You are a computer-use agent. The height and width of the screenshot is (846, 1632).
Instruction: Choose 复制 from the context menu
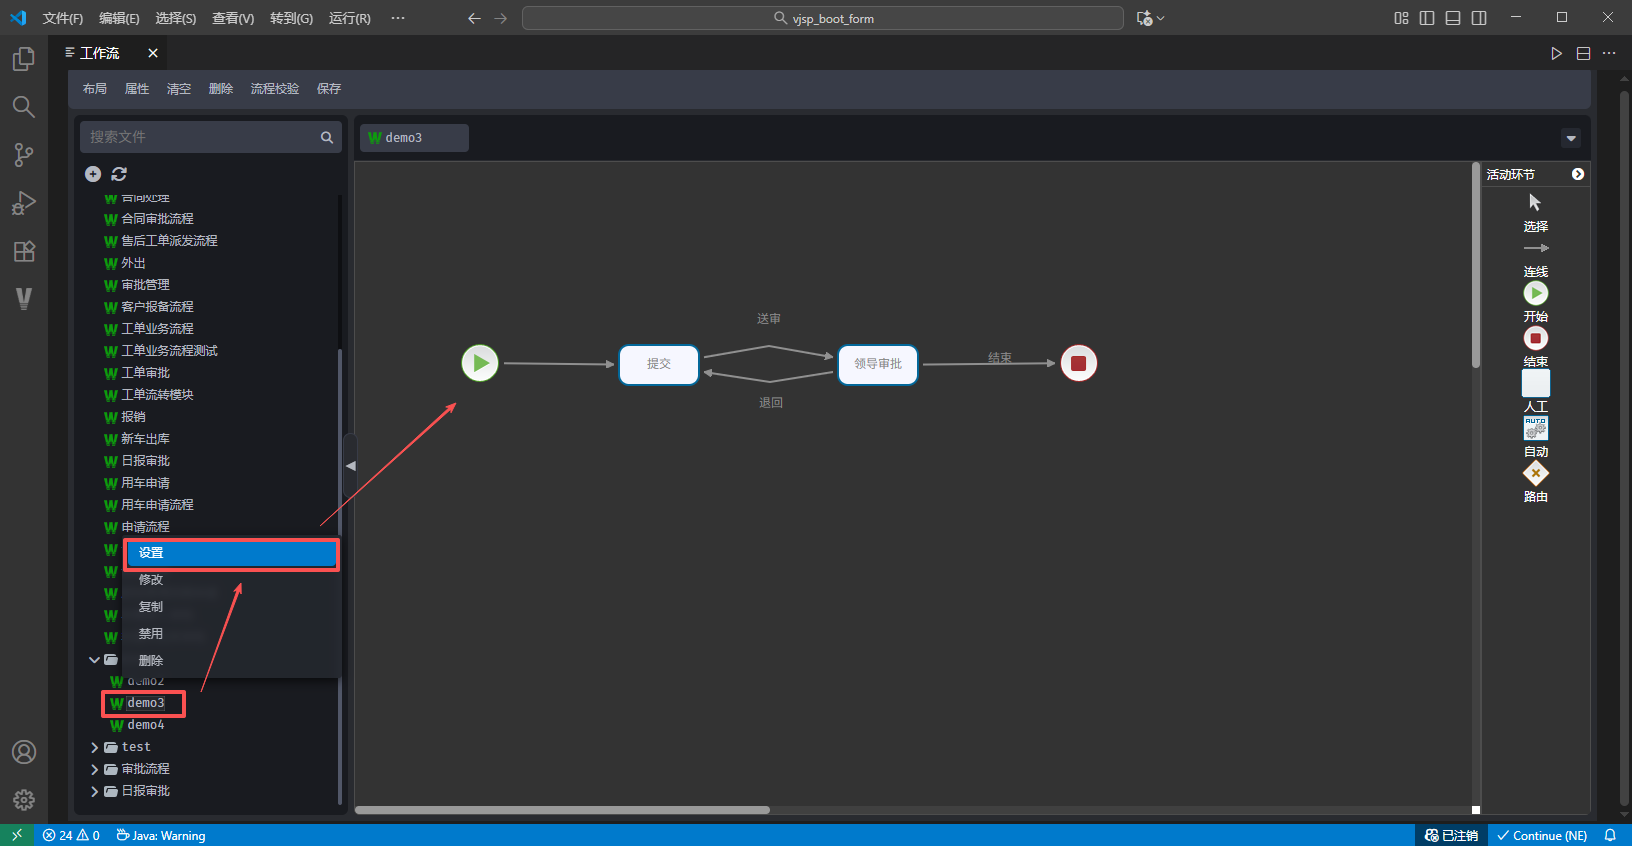pyautogui.click(x=151, y=607)
